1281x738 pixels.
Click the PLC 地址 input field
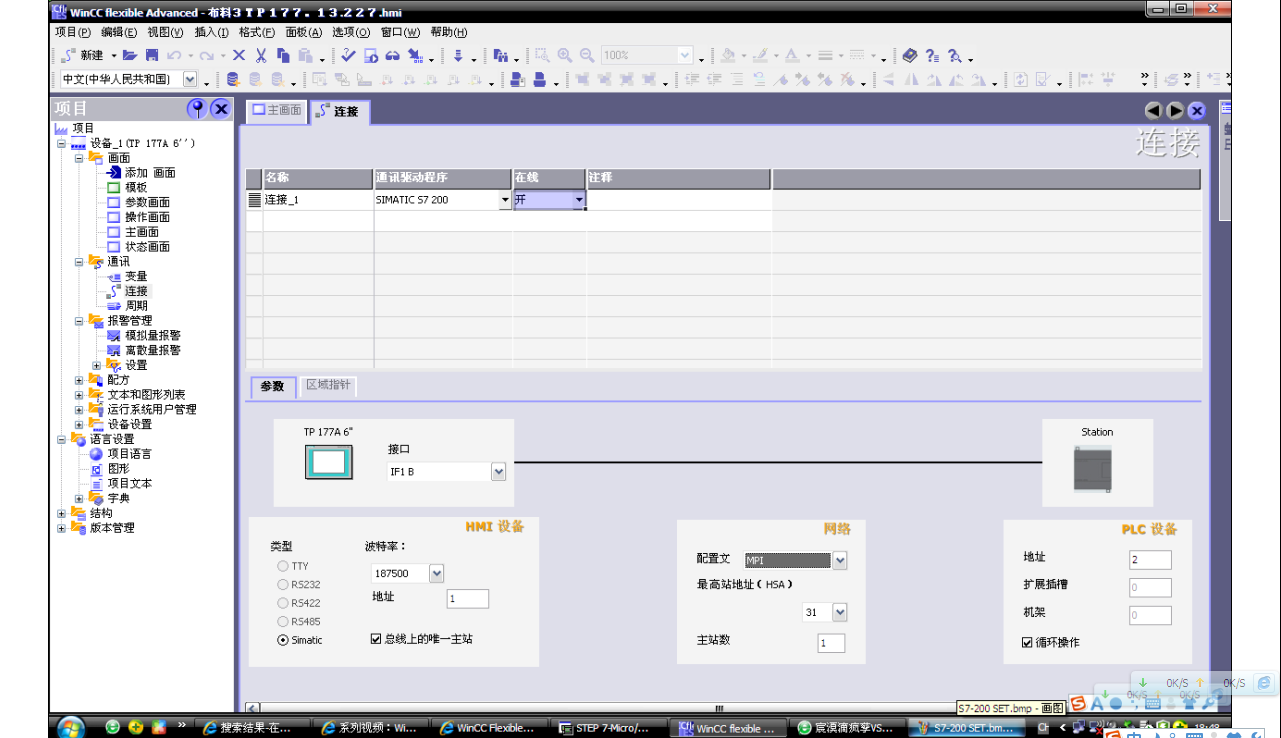1150,560
